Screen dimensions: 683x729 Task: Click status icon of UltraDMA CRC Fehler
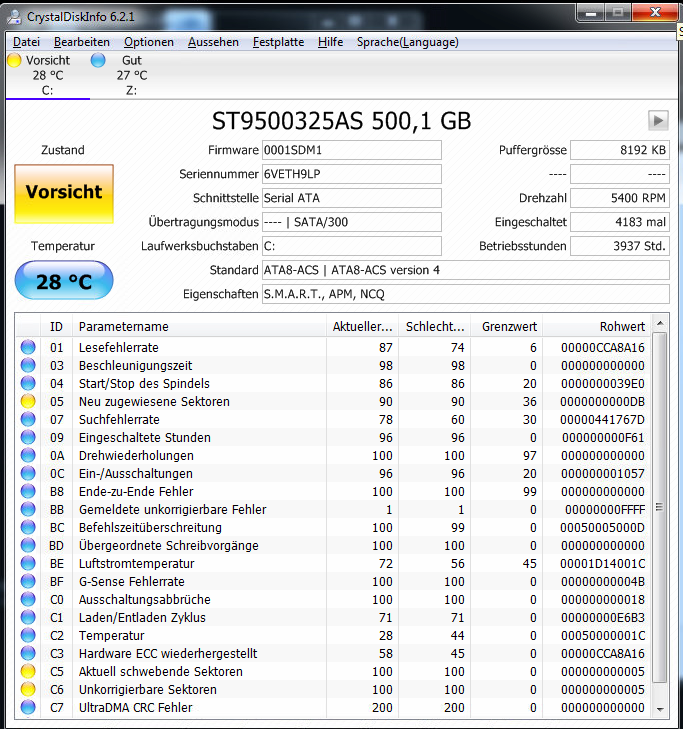[x=28, y=707]
